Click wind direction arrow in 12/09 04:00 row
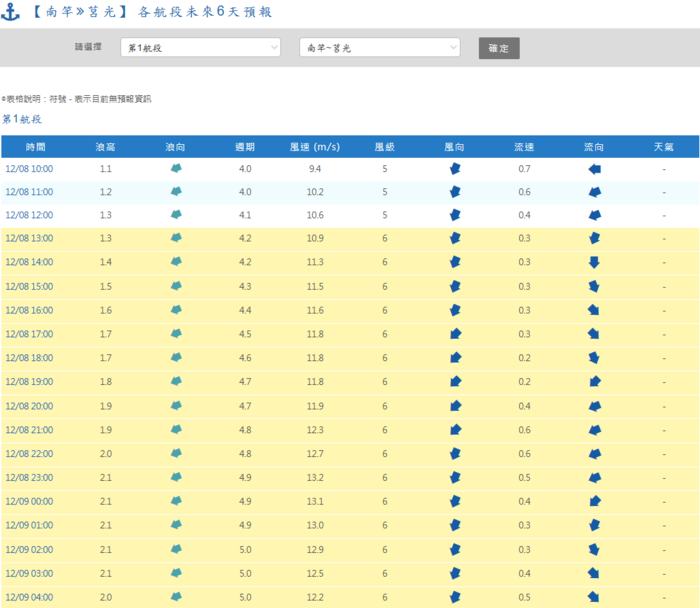 [x=455, y=597]
